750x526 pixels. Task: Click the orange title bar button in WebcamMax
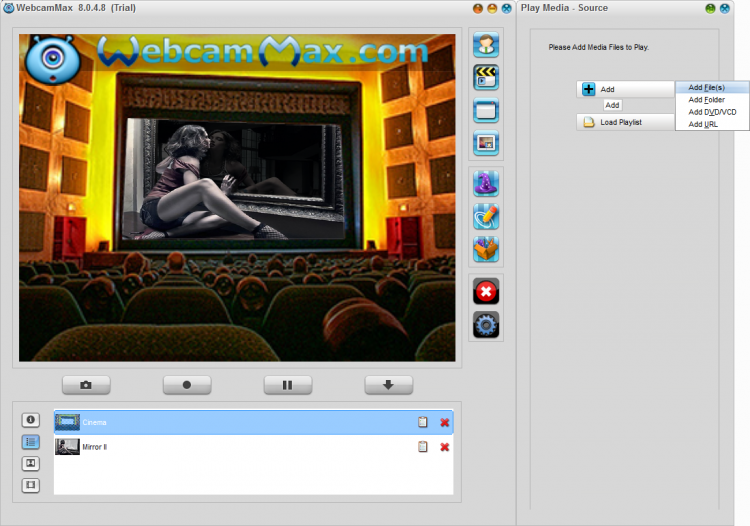[477, 9]
